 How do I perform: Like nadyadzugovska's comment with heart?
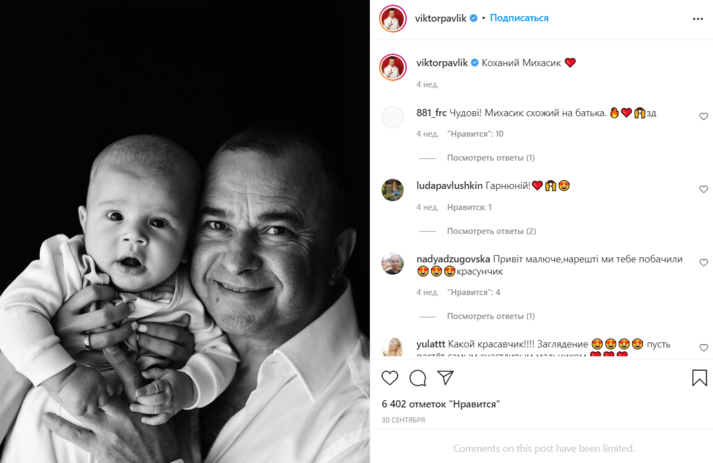(703, 262)
